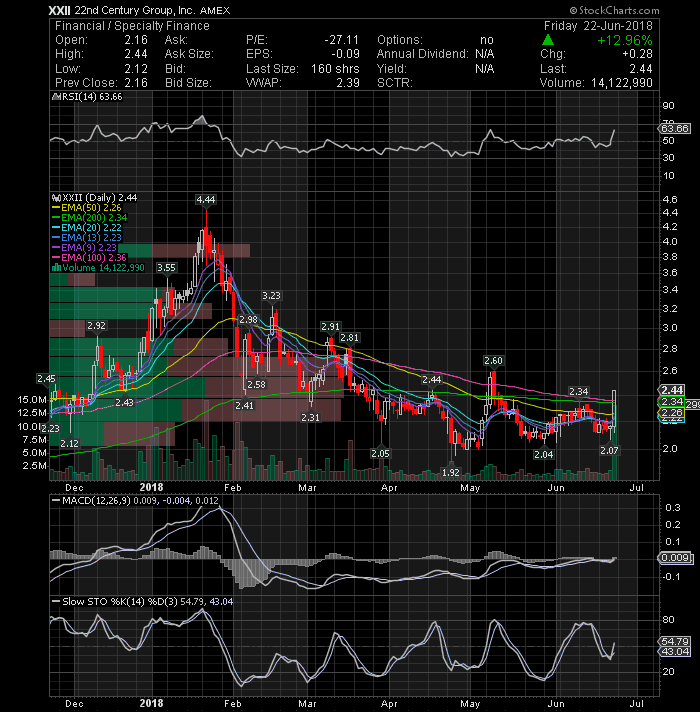Click the VWAP value 2.39
700x712 pixels.
[348, 83]
